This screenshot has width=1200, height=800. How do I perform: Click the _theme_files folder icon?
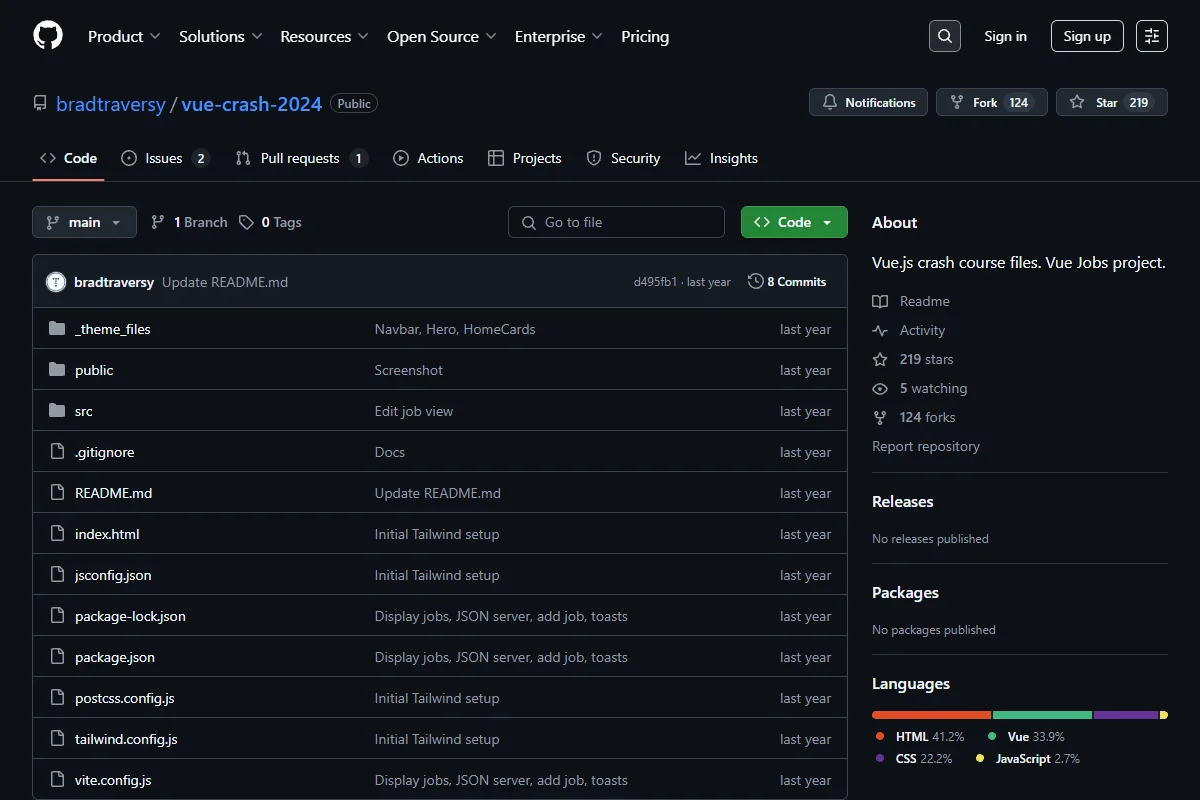pyautogui.click(x=57, y=329)
